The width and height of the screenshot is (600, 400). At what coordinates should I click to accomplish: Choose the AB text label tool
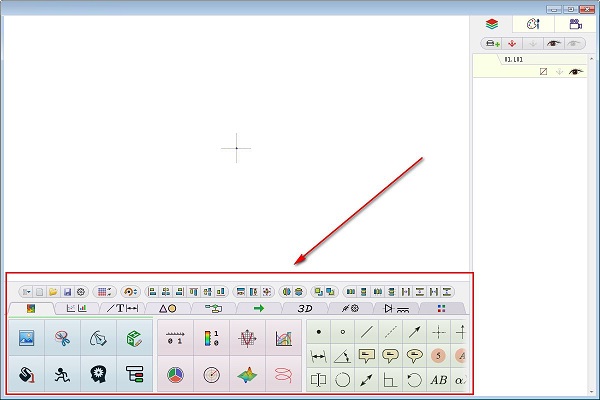point(438,380)
